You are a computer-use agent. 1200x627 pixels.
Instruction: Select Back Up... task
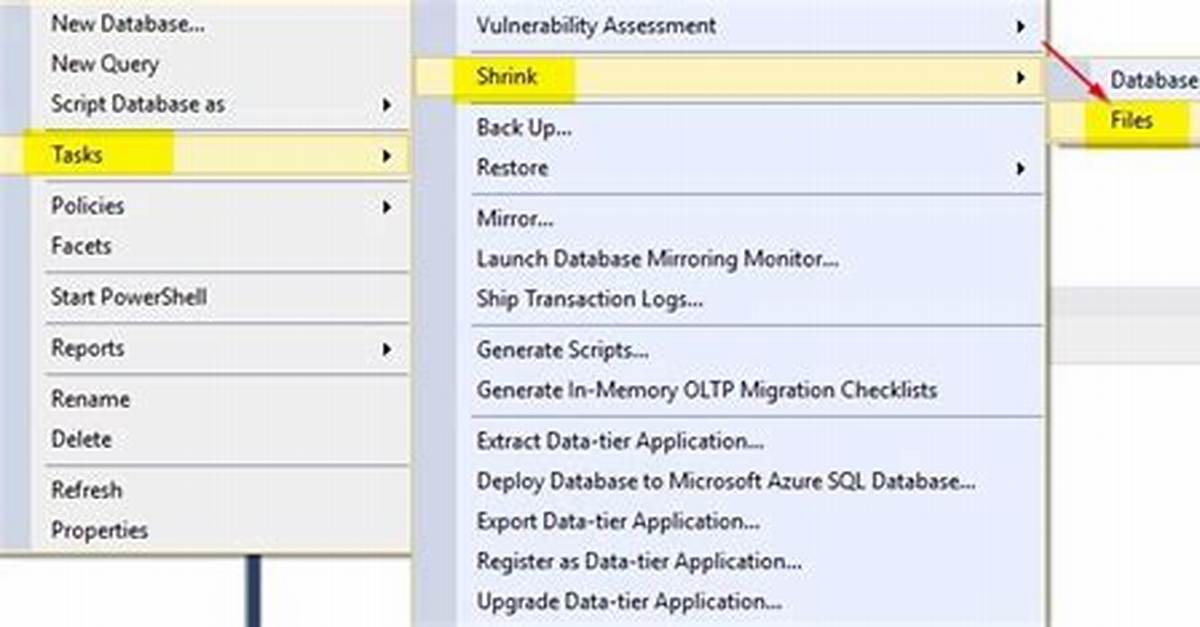click(x=524, y=128)
